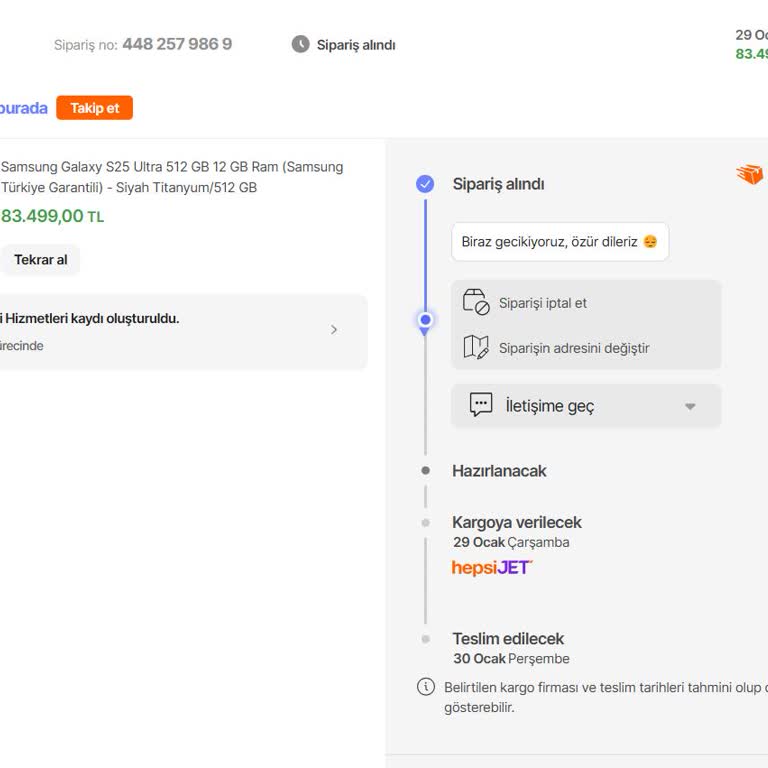Expand the İletişime geç dropdown arrow
The width and height of the screenshot is (768, 768).
tap(690, 406)
